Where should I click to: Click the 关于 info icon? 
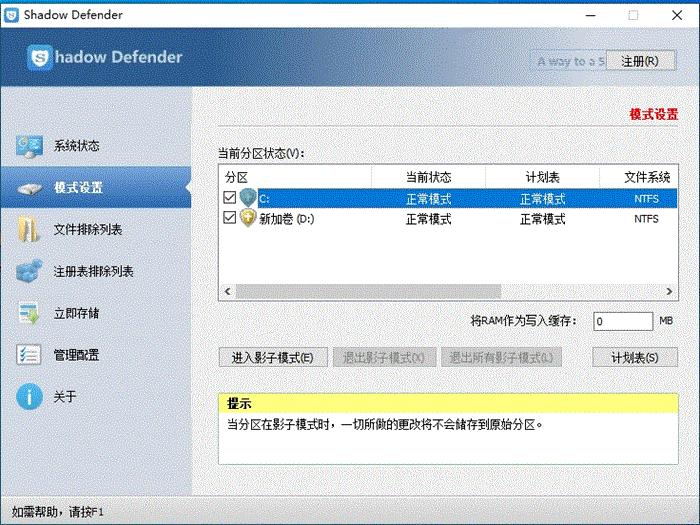[x=29, y=396]
